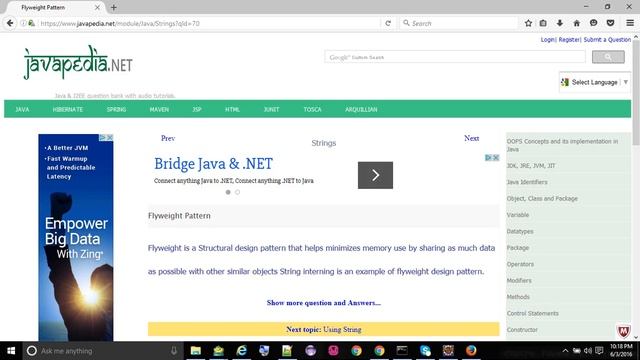Click the page vertical scrollbar thumb
This screenshot has height=360, width=640.
coord(636,92)
